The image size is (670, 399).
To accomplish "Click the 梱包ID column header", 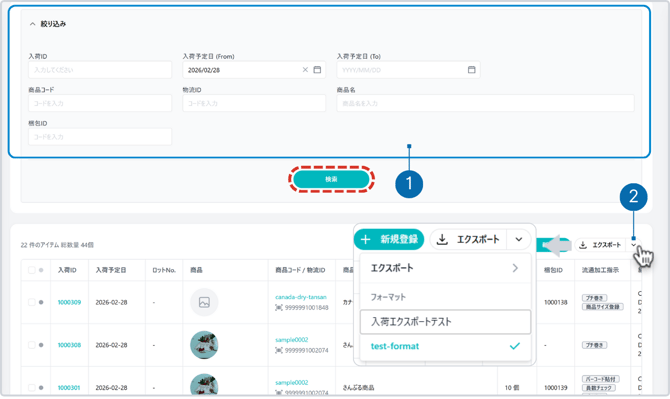I will pos(553,270).
